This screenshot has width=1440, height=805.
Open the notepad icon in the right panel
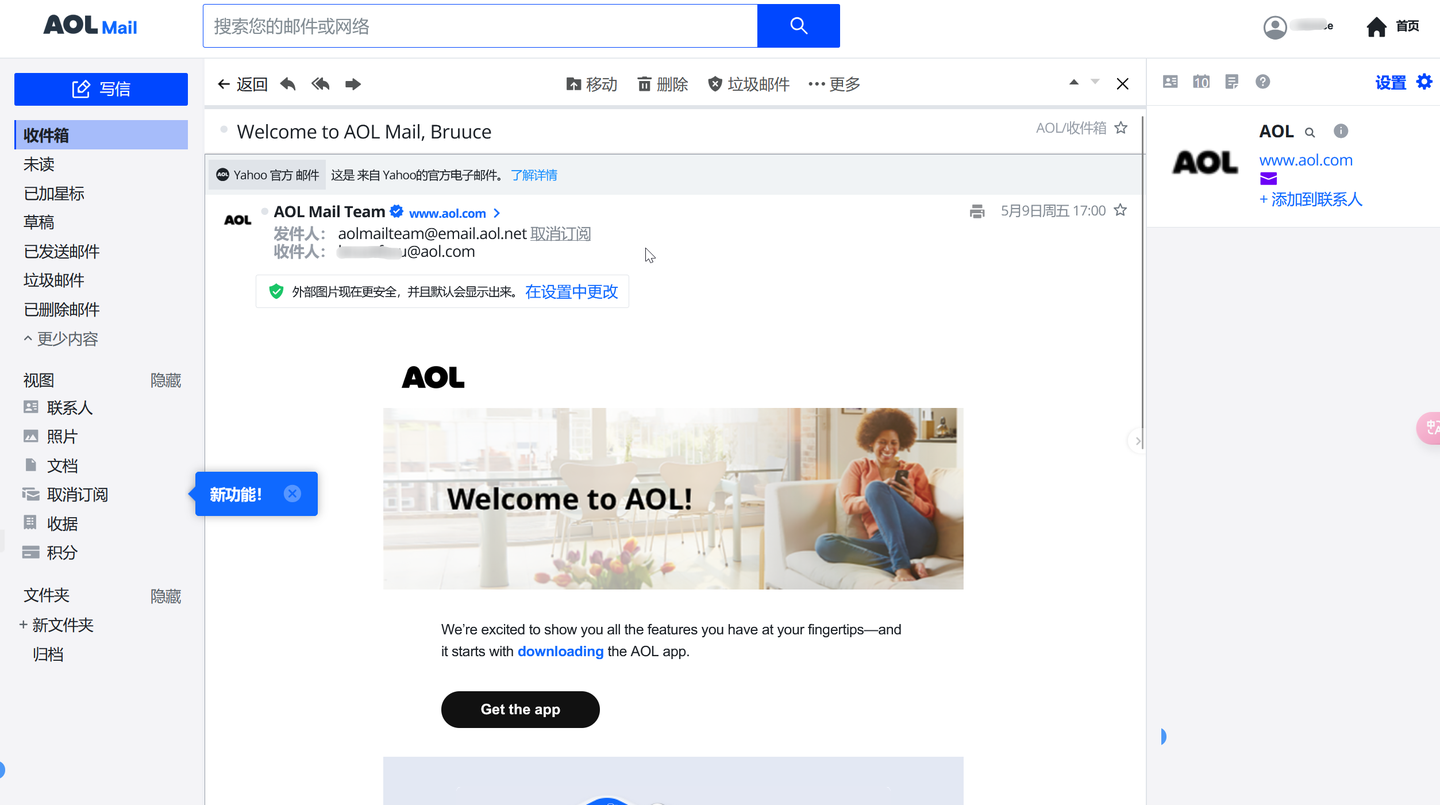tap(1232, 82)
